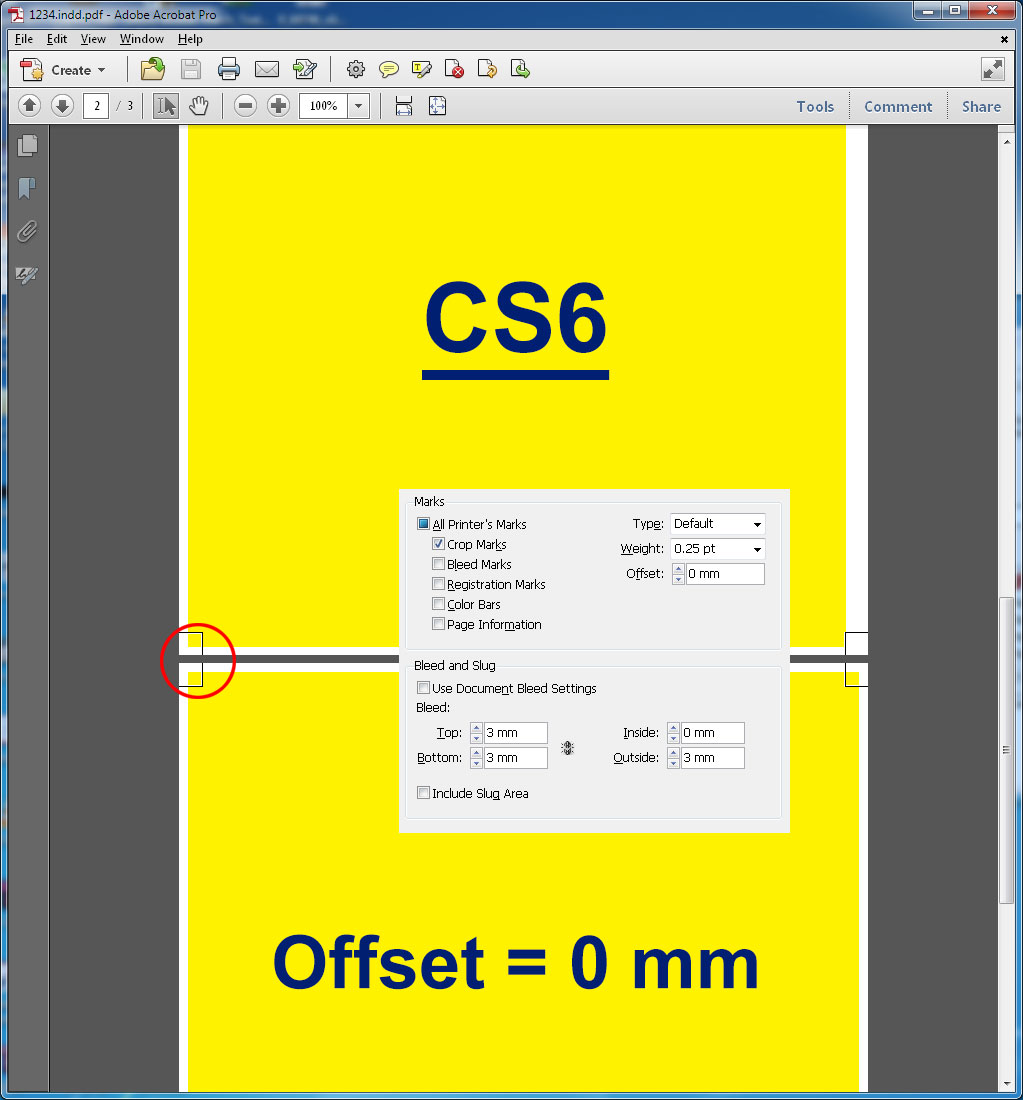The width and height of the screenshot is (1023, 1100).
Task: Open the Share pane
Action: pyautogui.click(x=981, y=107)
